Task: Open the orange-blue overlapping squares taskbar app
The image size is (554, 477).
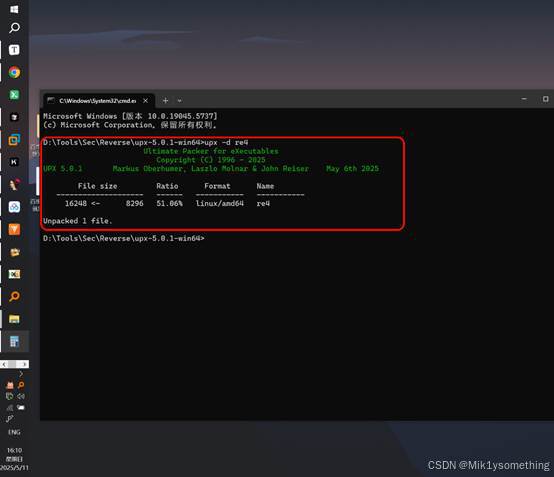Action: pyautogui.click(x=14, y=140)
